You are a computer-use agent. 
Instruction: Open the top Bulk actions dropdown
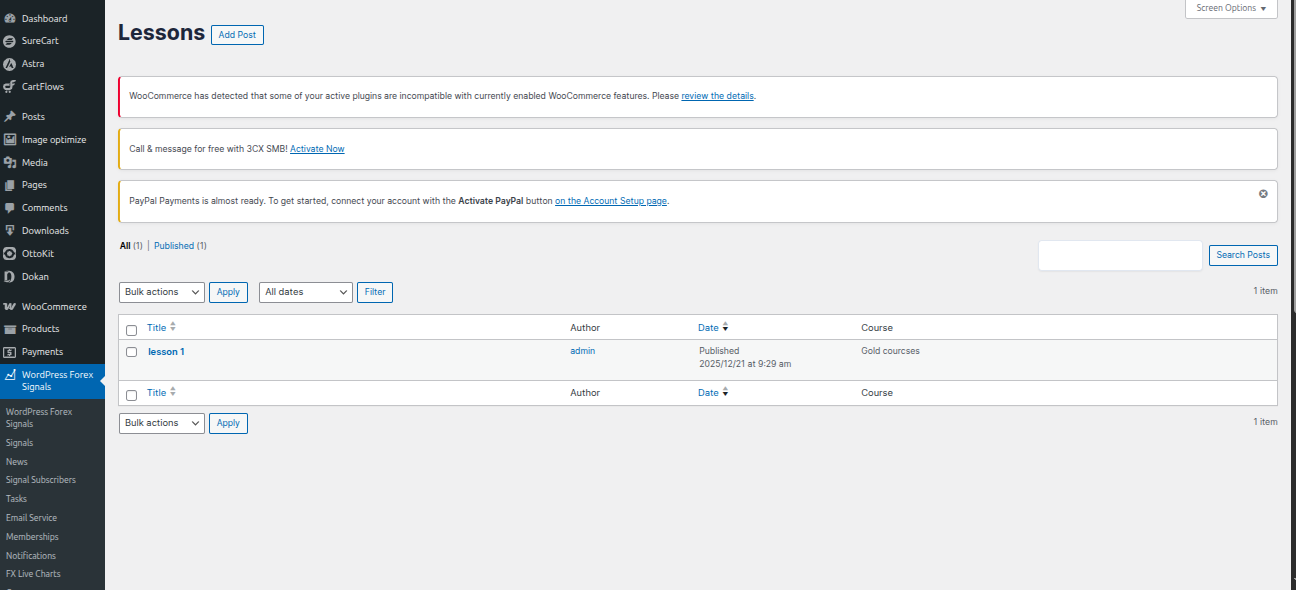point(162,292)
